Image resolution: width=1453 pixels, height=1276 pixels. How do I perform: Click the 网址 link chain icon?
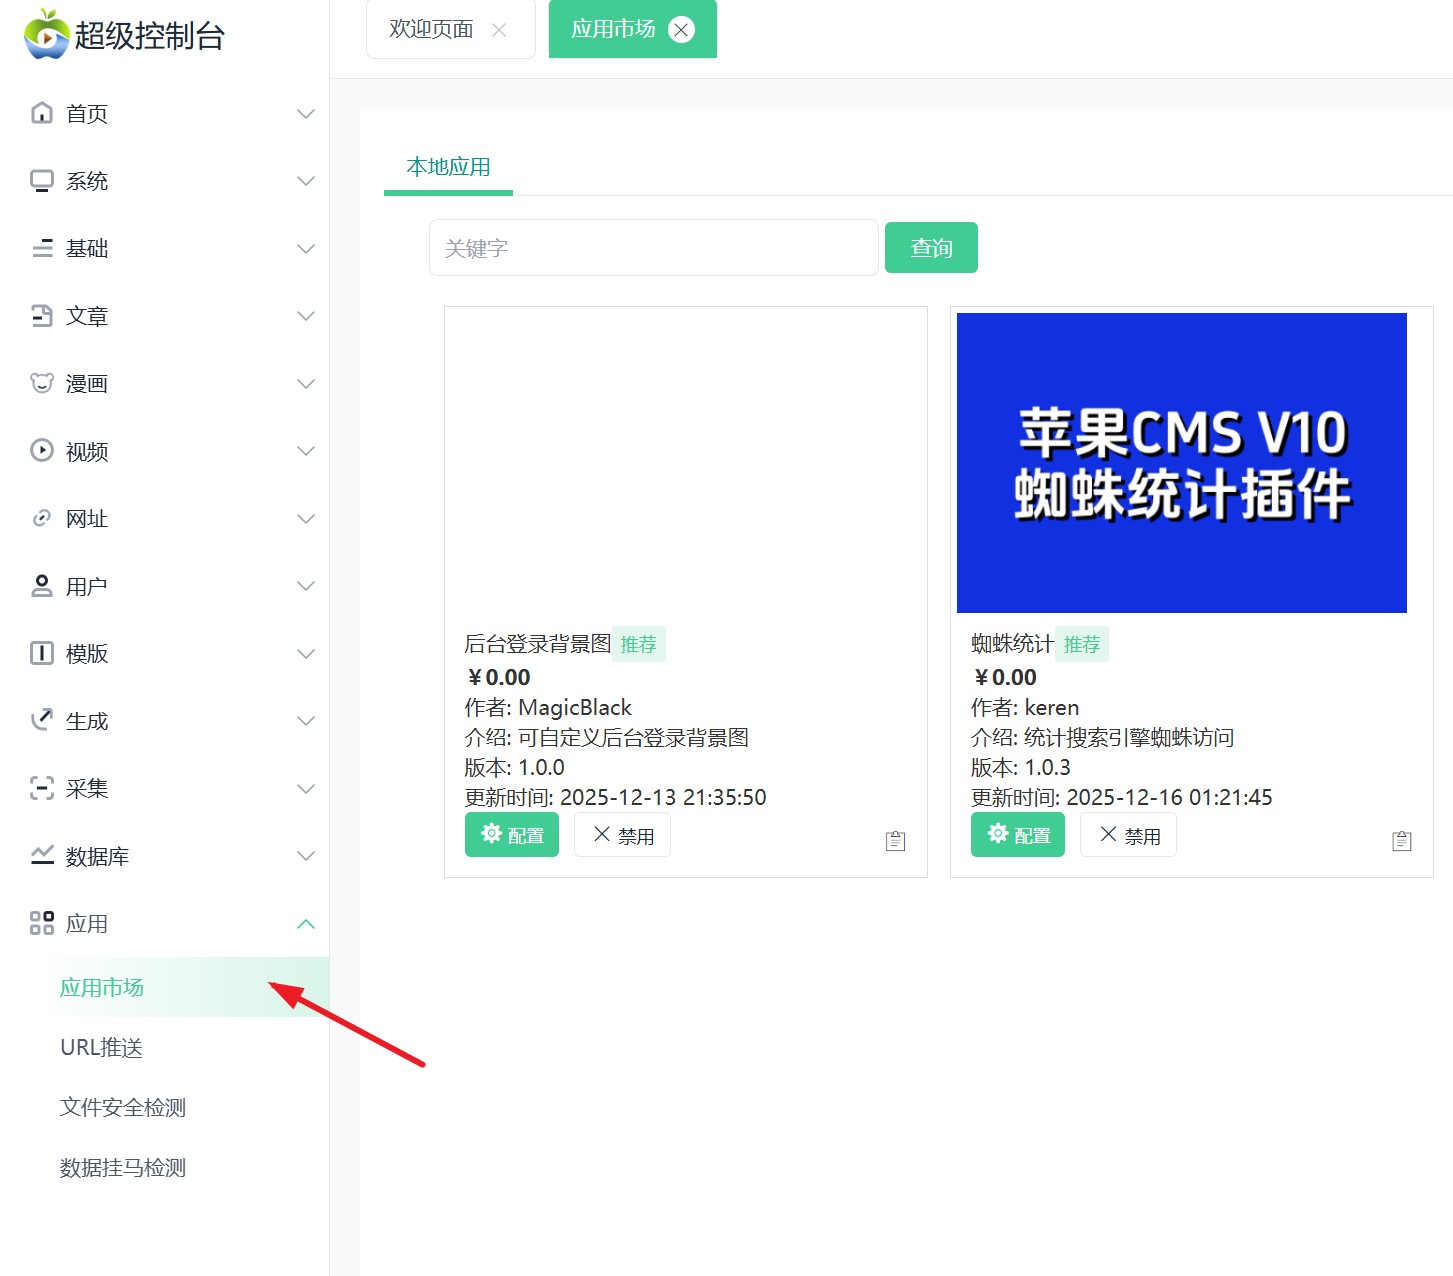pyautogui.click(x=42, y=518)
